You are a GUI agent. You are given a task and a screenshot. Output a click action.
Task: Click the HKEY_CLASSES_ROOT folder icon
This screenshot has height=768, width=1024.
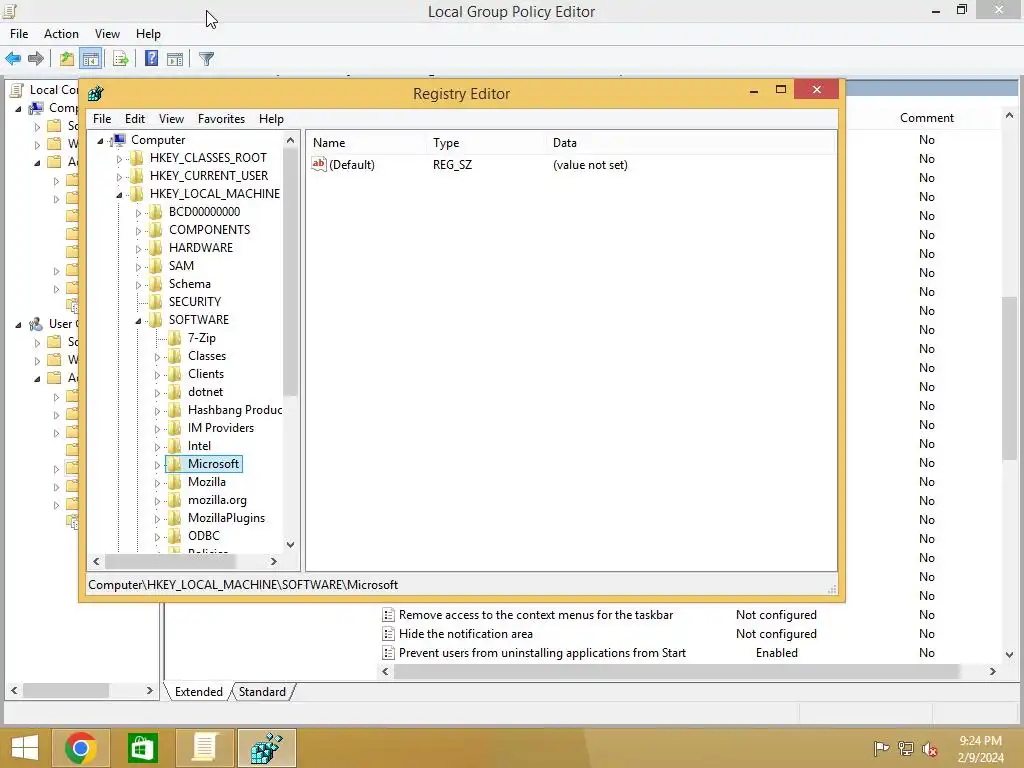click(136, 157)
